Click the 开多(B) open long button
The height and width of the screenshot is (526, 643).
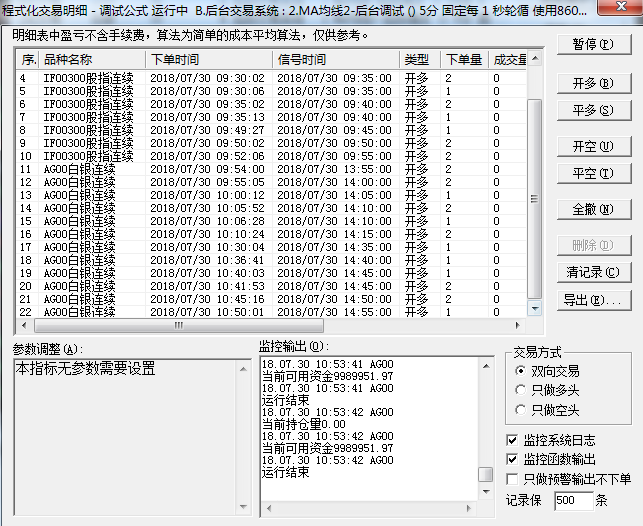coord(593,83)
